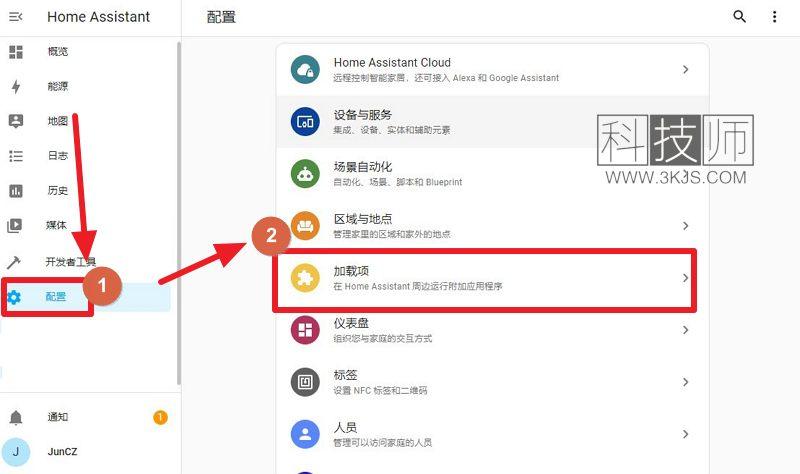This screenshot has width=800, height=474.
Task: Click the 地图 map icon
Action: pyautogui.click(x=16, y=121)
